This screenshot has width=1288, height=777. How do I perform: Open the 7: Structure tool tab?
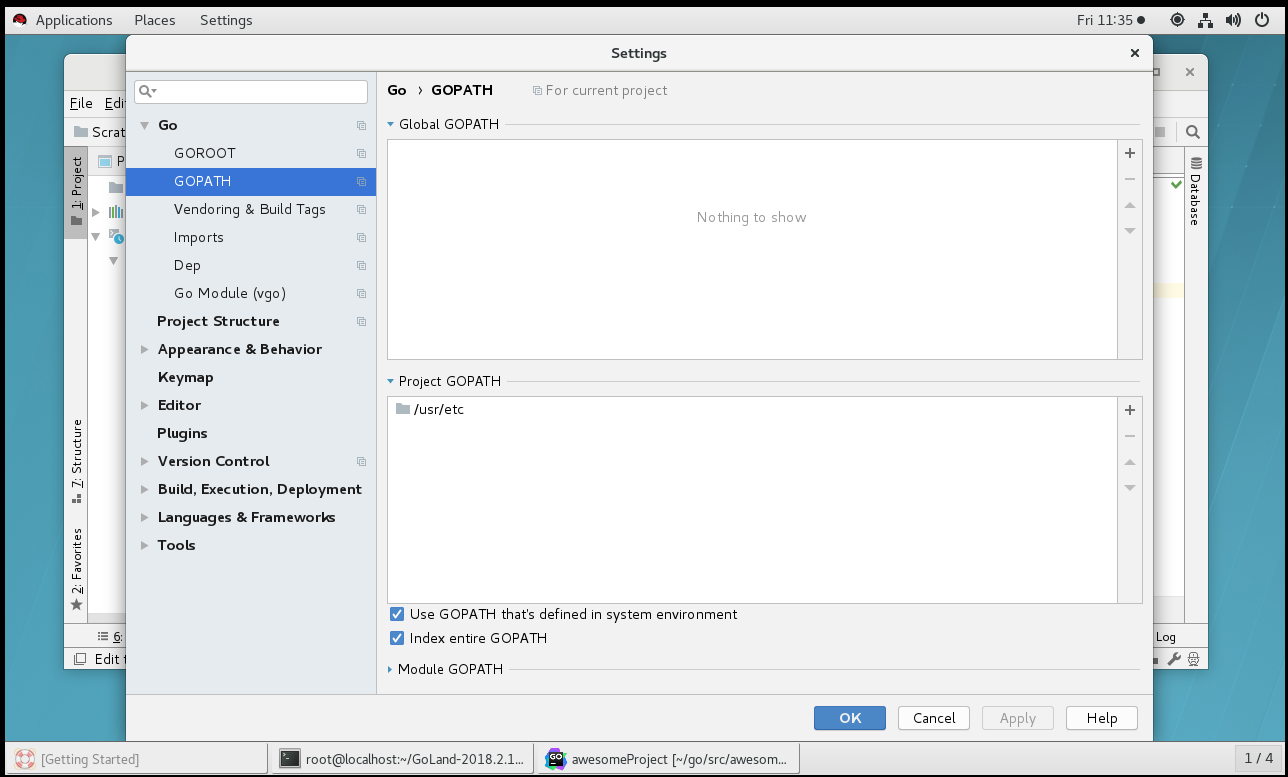pyautogui.click(x=76, y=461)
